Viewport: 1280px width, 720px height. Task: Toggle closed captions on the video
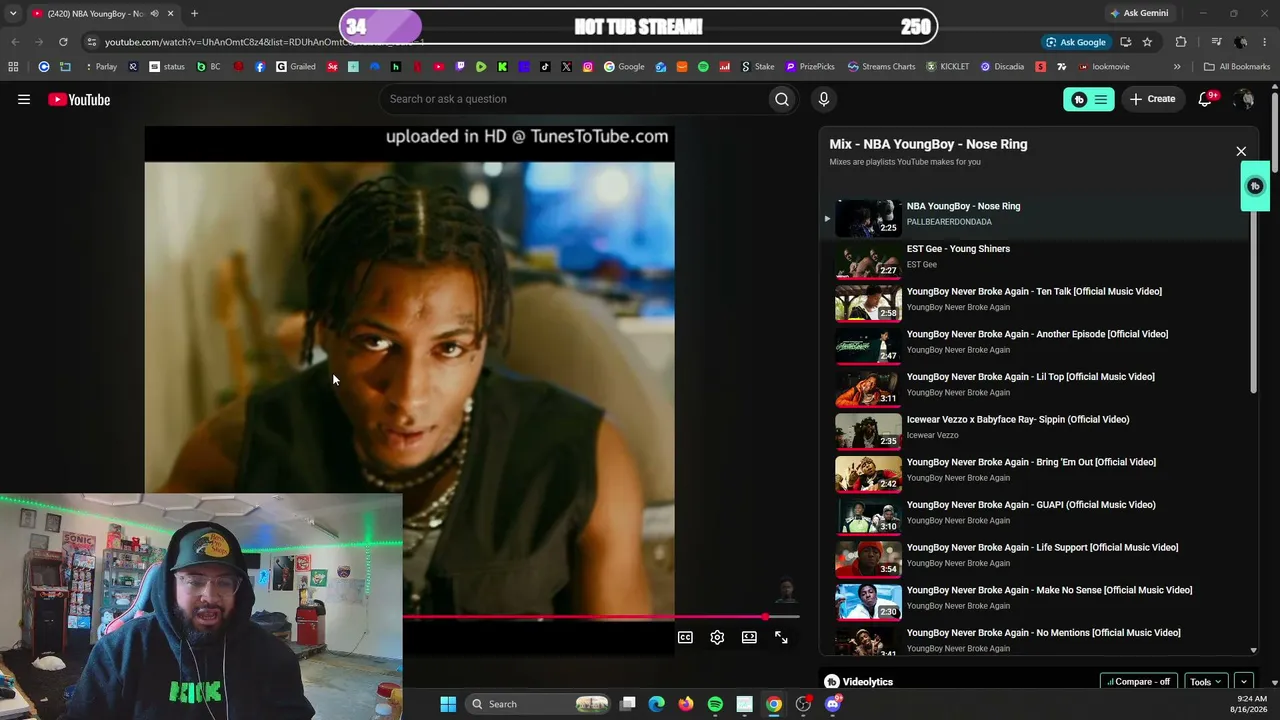685,637
